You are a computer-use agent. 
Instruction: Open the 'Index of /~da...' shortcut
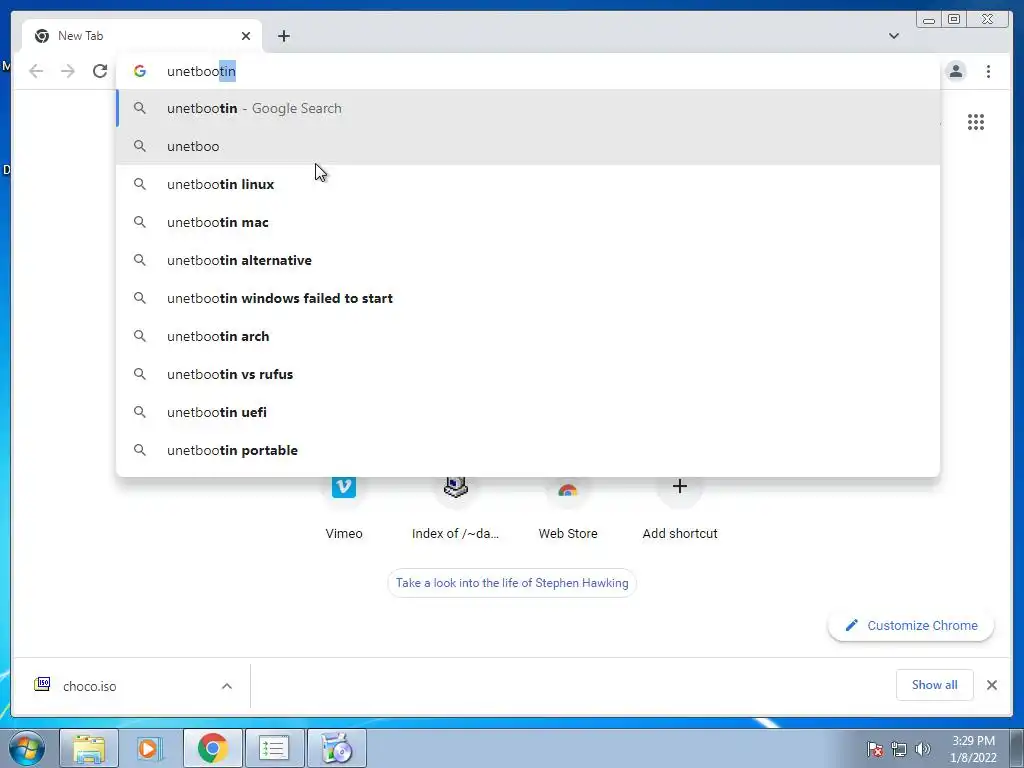pos(455,507)
